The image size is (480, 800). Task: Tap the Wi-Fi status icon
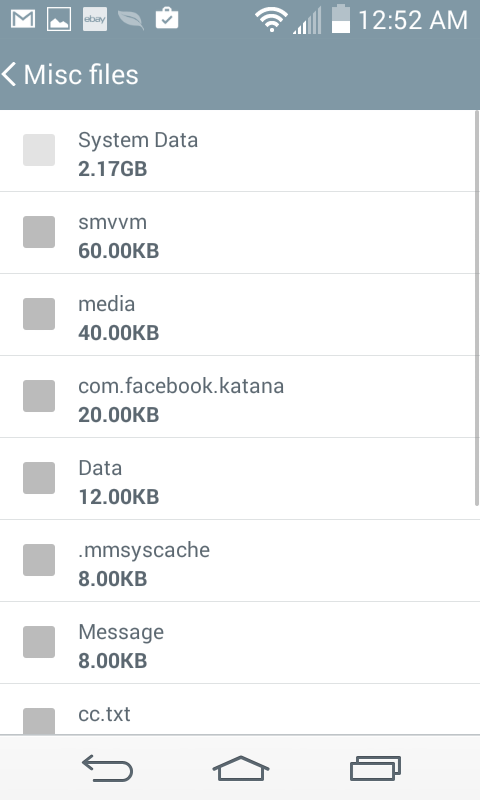(x=271, y=20)
